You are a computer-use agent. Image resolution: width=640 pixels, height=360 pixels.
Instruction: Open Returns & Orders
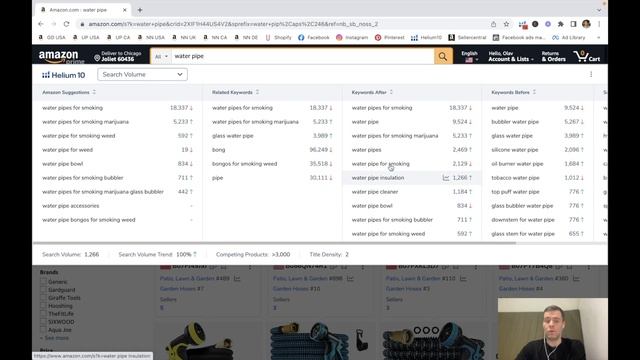tap(553, 56)
